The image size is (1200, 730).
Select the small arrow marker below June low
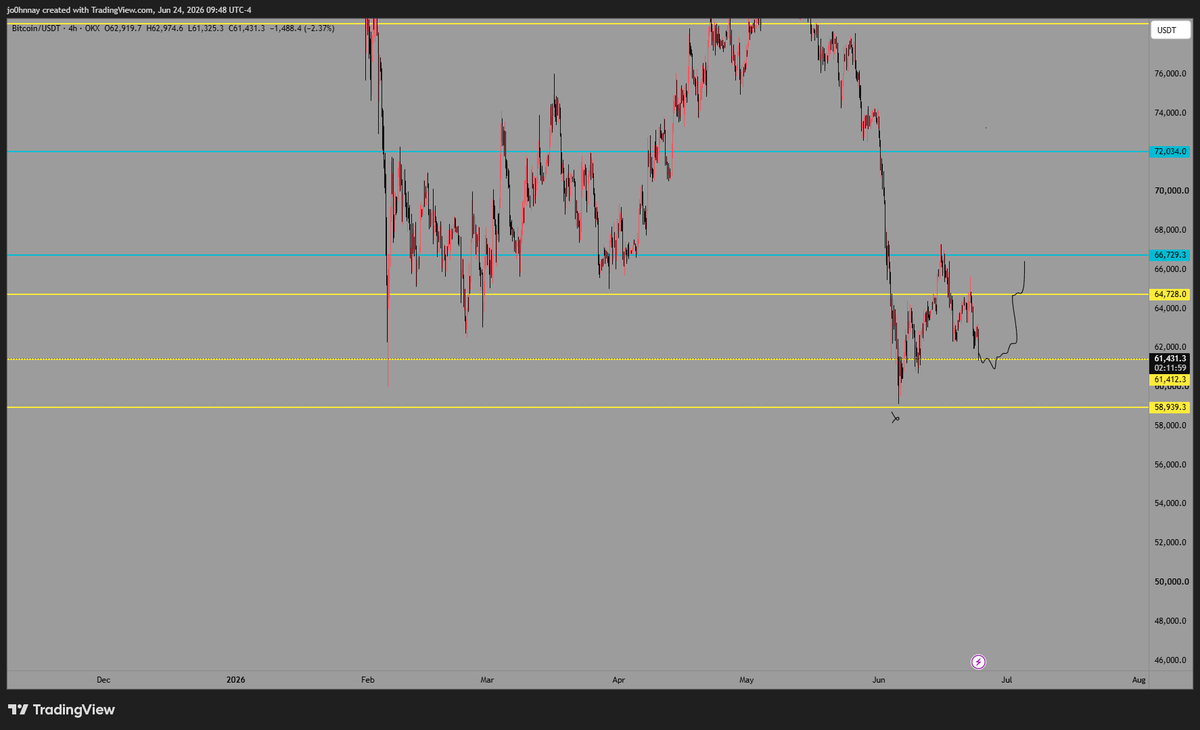click(x=895, y=418)
